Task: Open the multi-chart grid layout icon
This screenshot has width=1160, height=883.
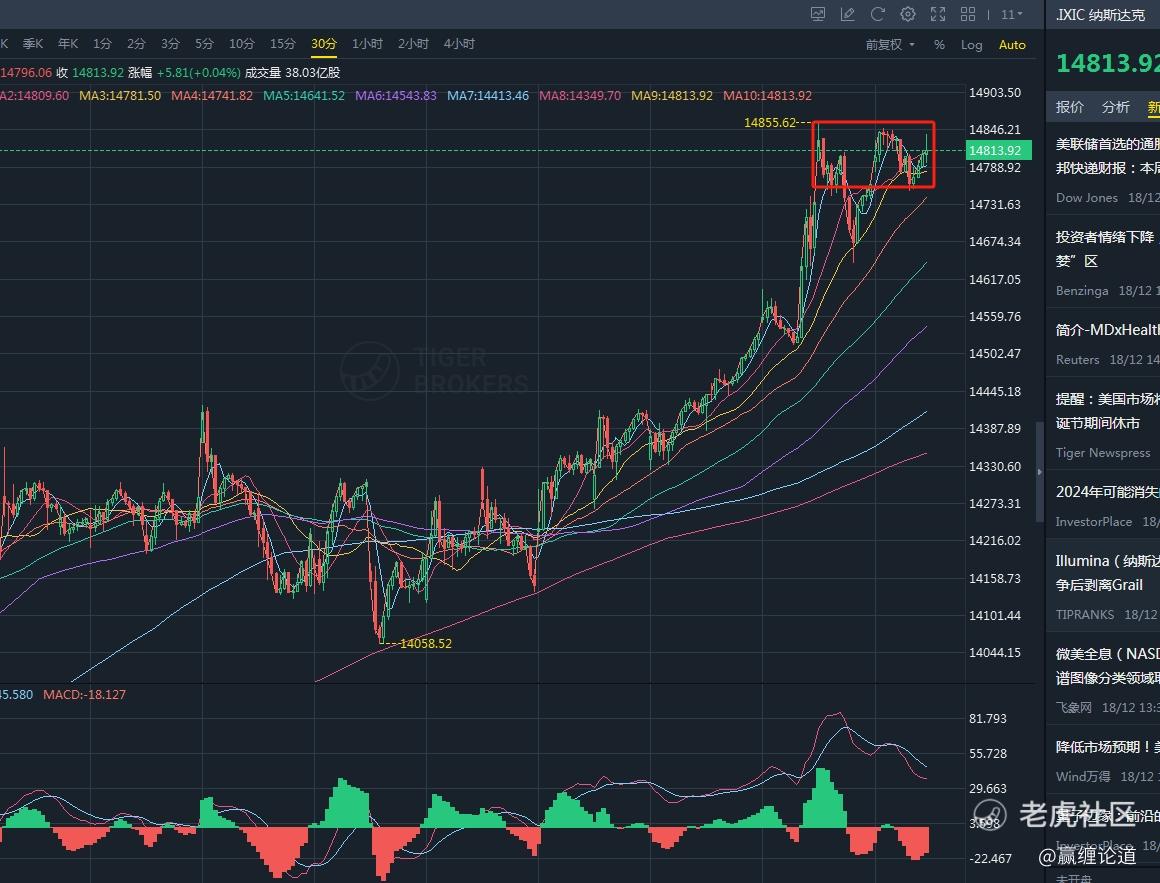Action: [968, 14]
